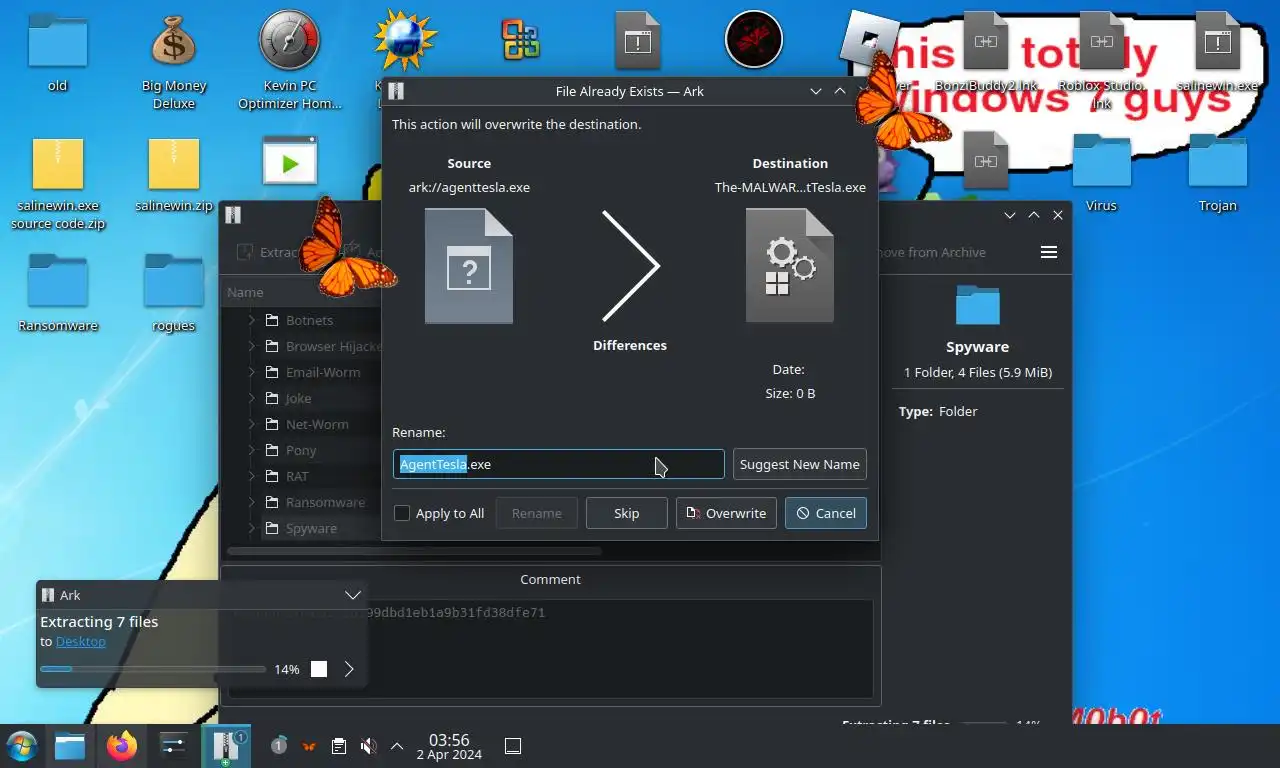Click the Ark file list horizontal scrollbar
This screenshot has width=1280, height=768.
[414, 551]
